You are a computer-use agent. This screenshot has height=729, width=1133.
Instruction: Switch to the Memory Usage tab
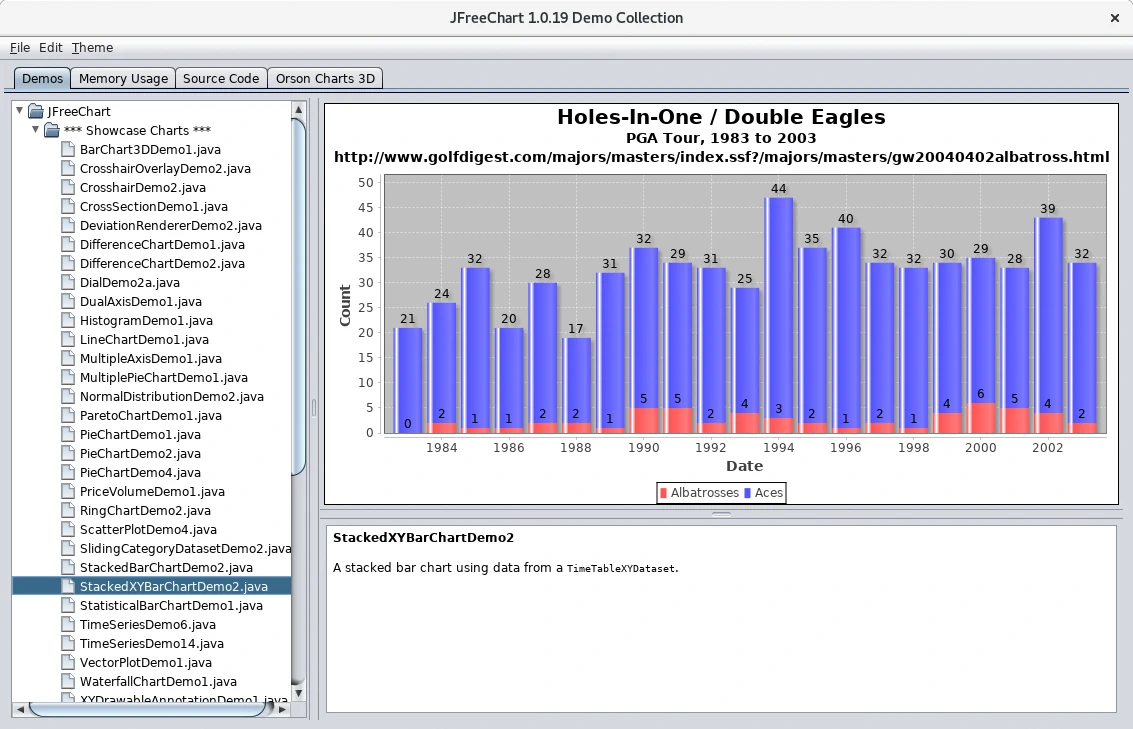123,78
